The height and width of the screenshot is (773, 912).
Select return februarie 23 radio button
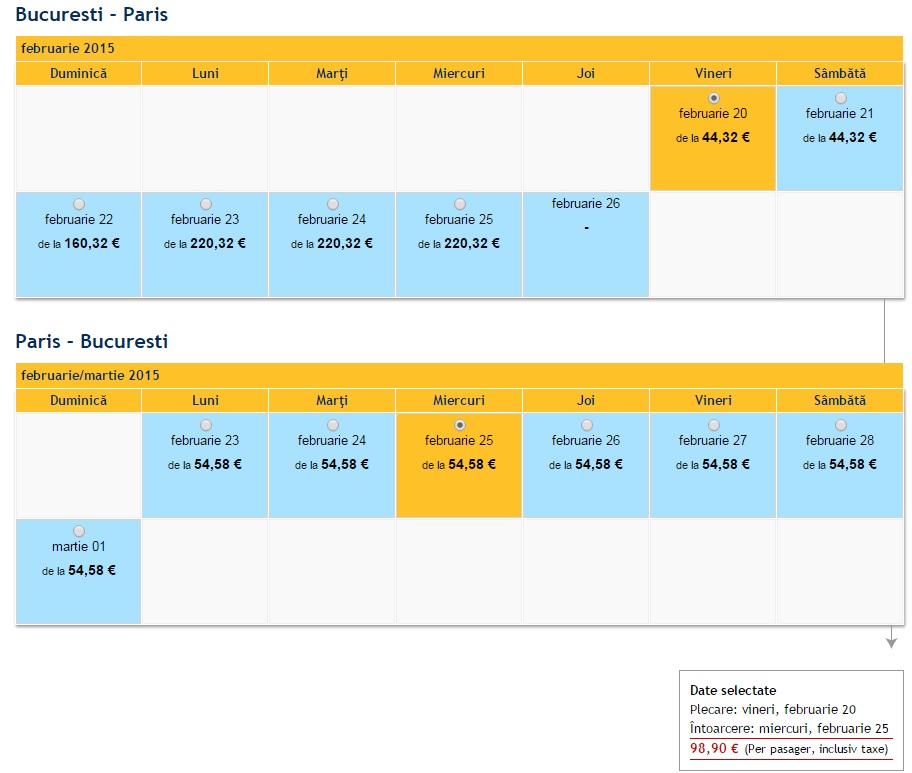(206, 425)
